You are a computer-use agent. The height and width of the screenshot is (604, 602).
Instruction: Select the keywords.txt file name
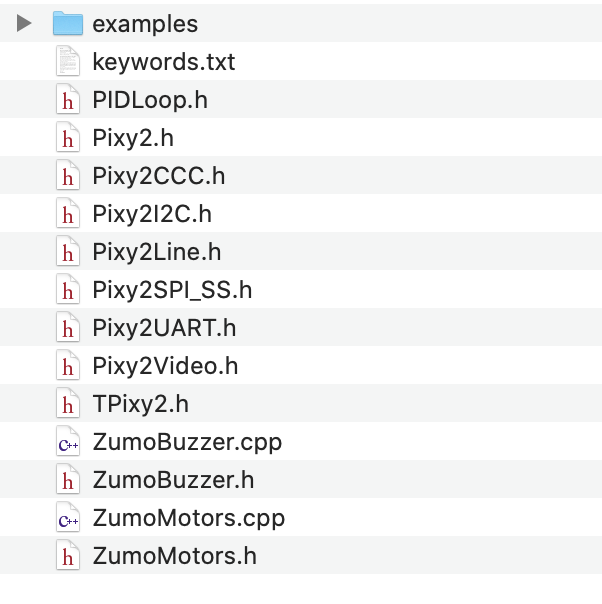[163, 62]
